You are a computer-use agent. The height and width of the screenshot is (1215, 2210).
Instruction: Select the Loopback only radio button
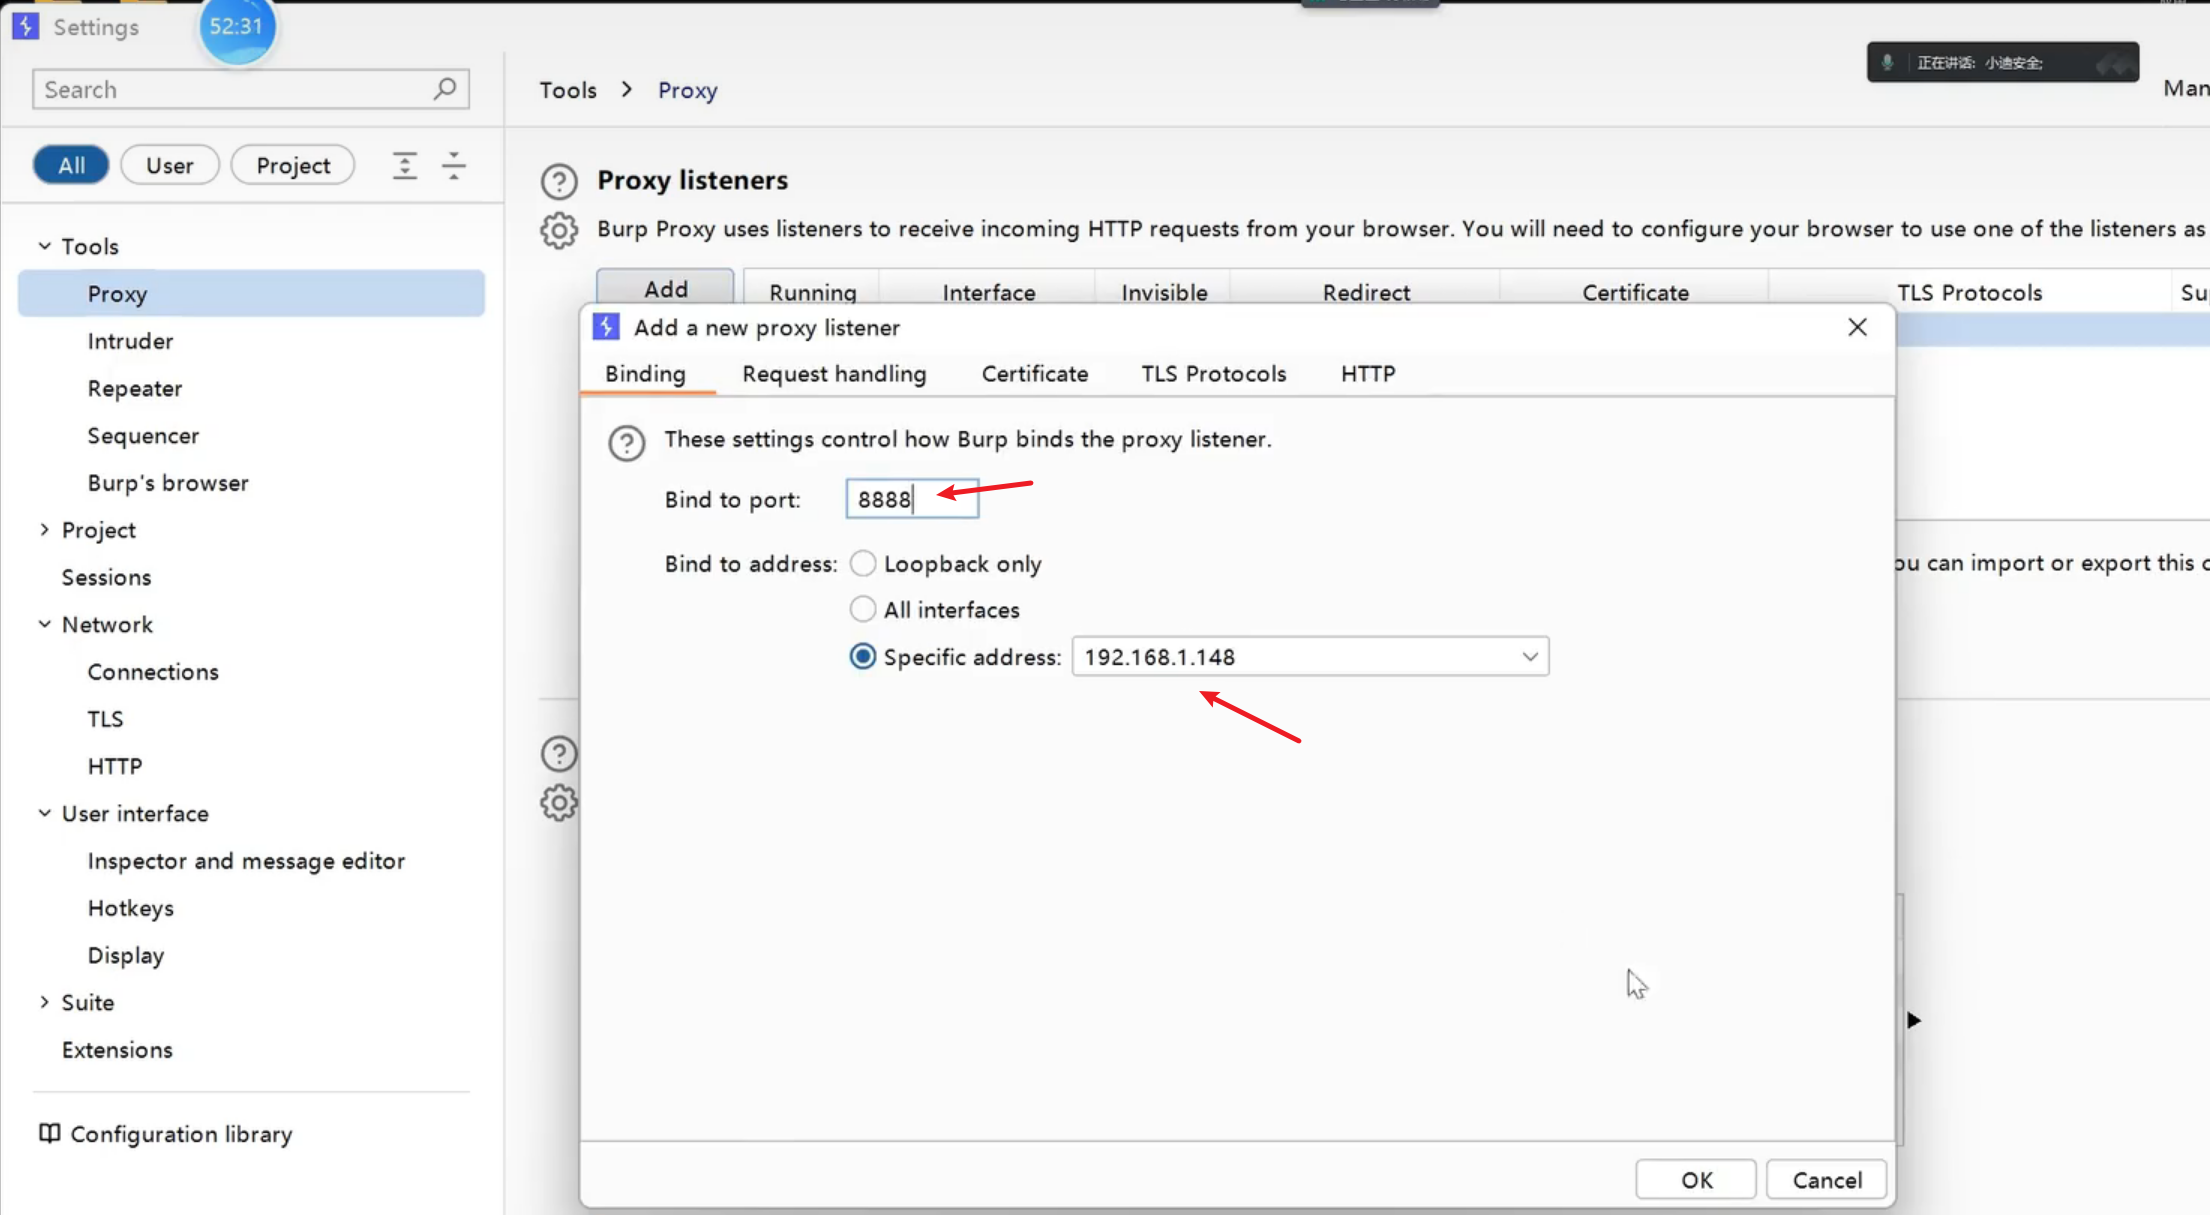pyautogui.click(x=862, y=564)
